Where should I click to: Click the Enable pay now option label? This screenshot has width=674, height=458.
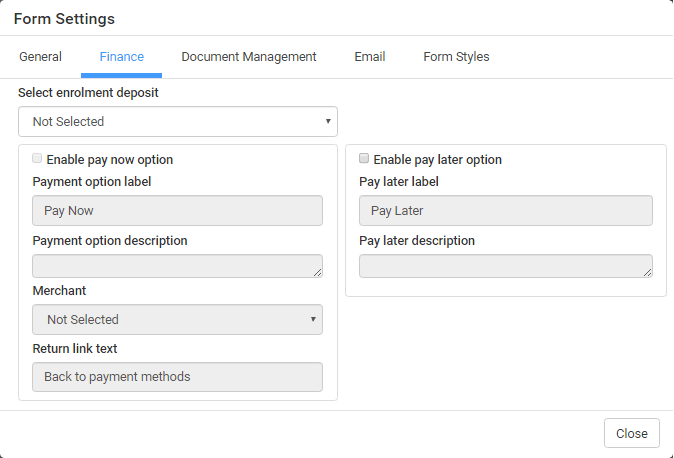[110, 160]
